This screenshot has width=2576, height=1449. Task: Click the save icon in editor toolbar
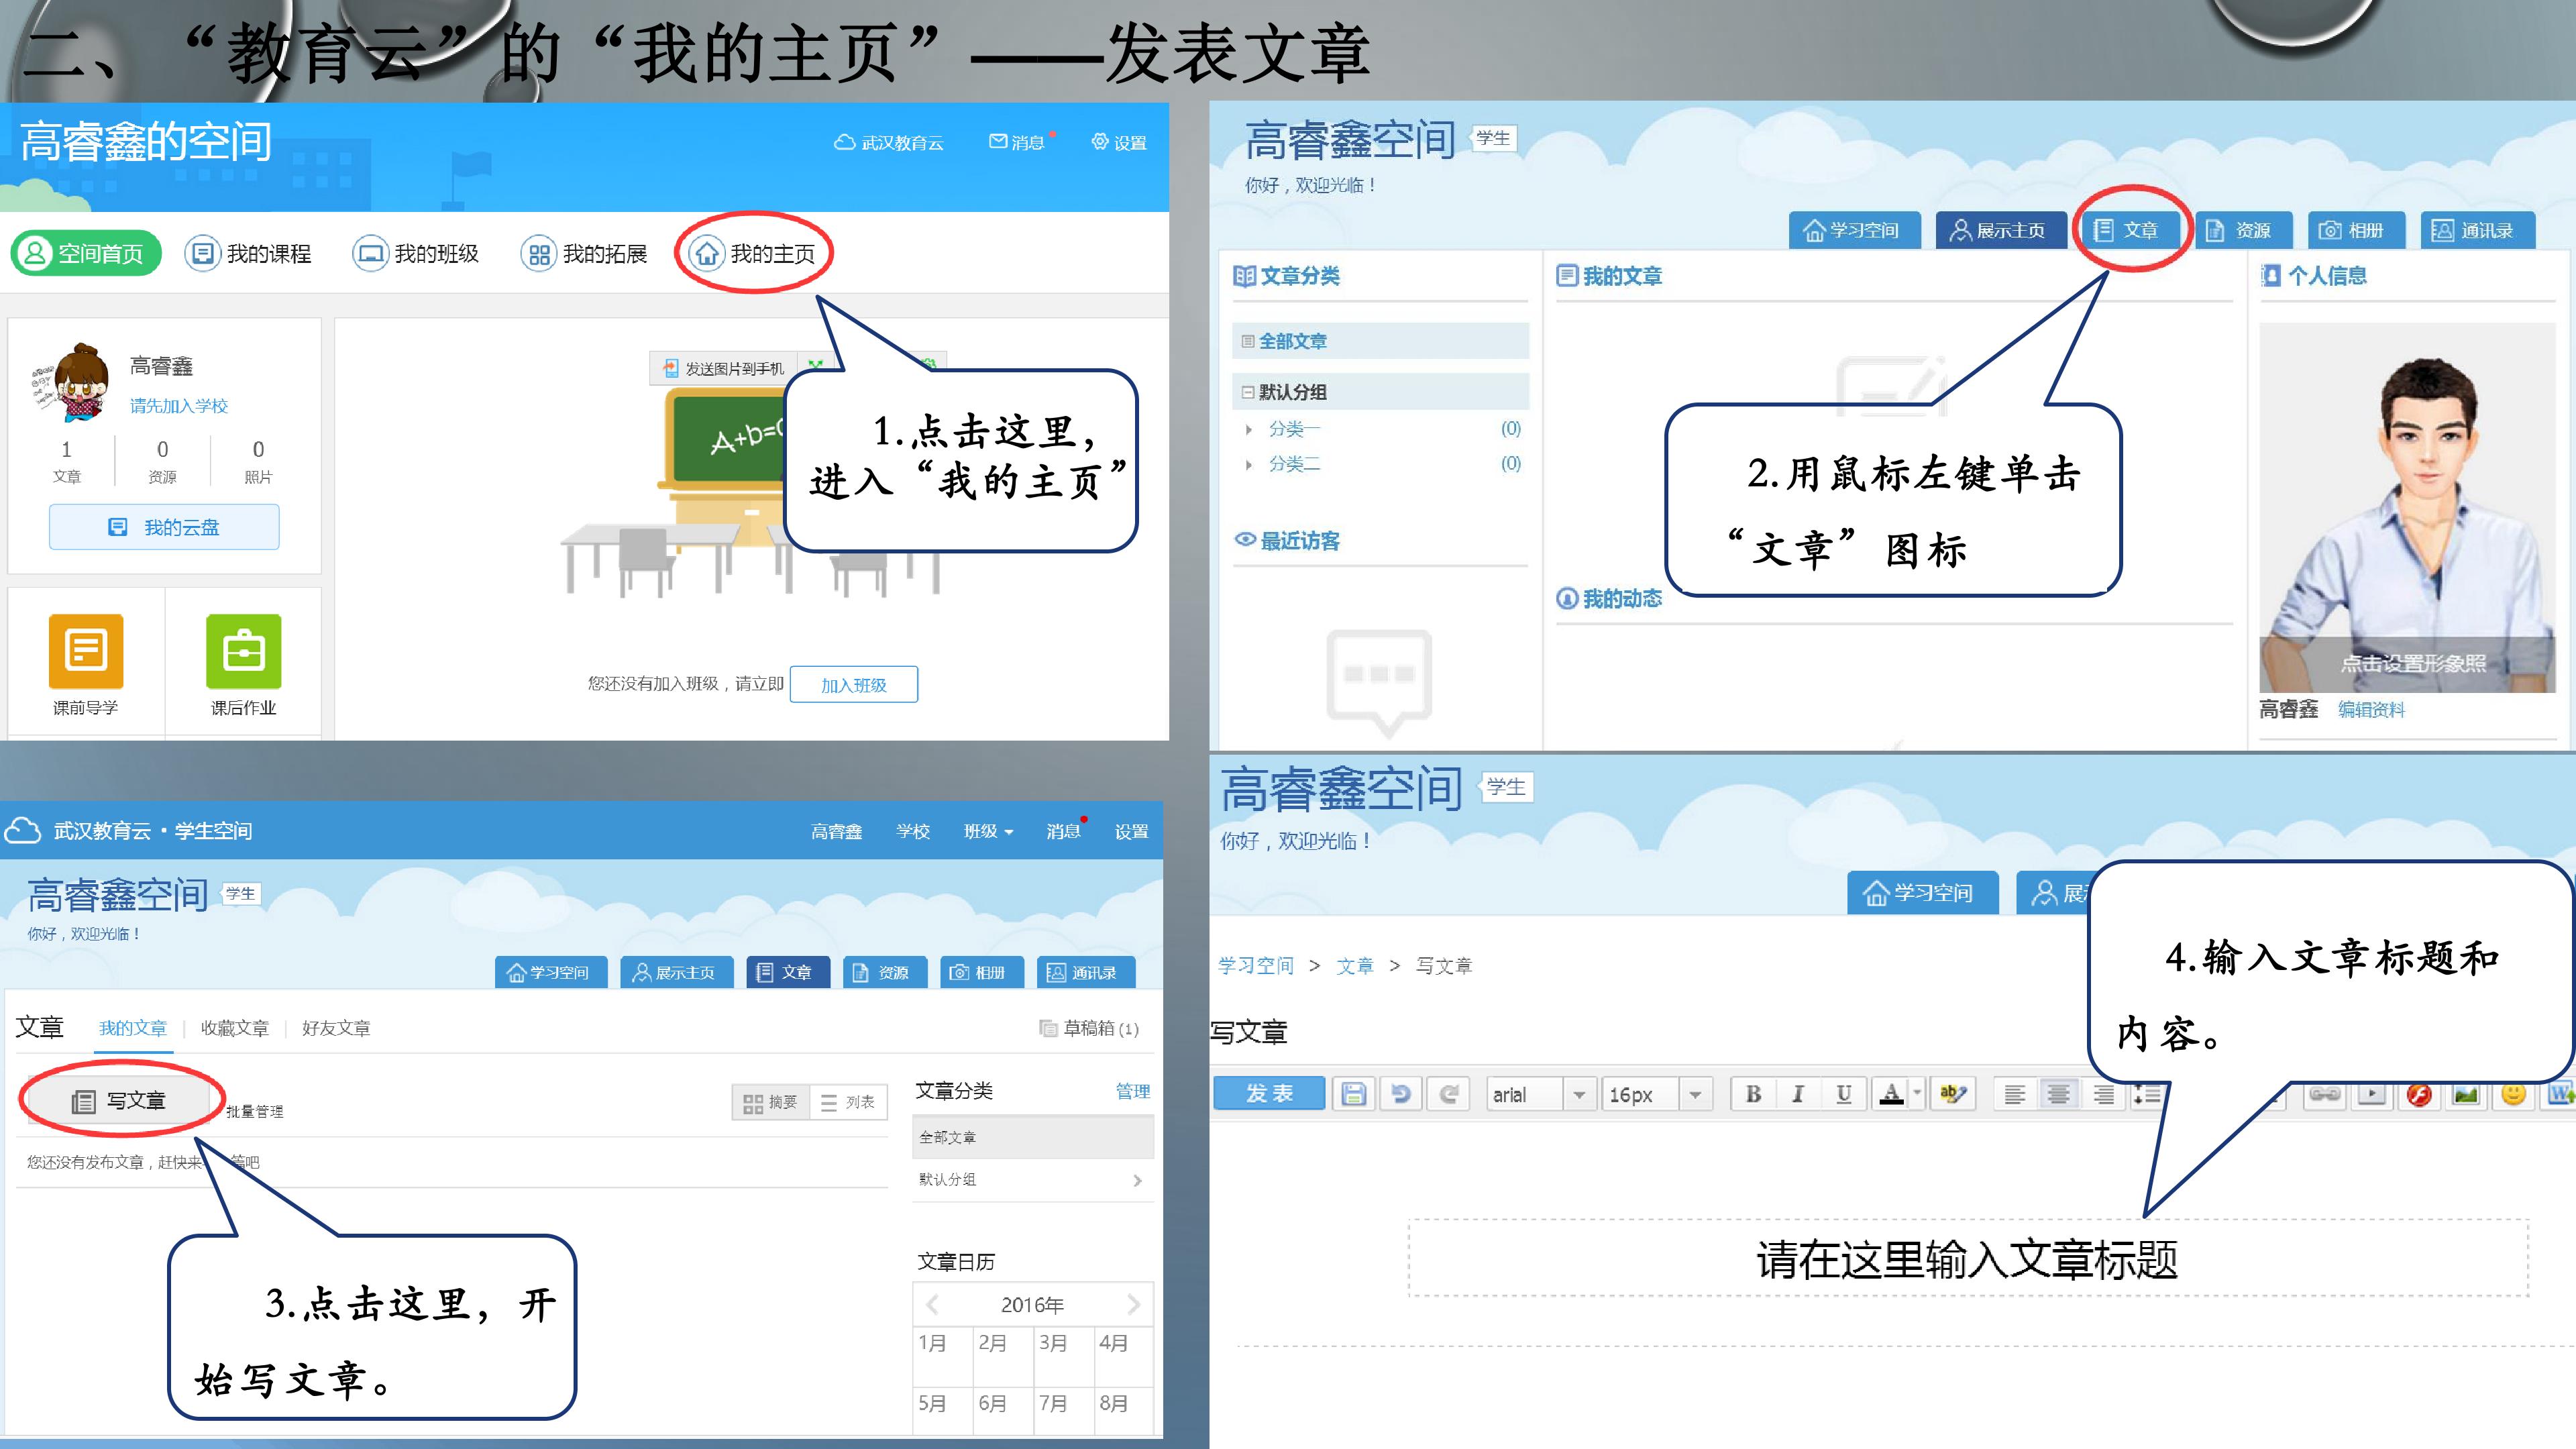pyautogui.click(x=1354, y=1094)
